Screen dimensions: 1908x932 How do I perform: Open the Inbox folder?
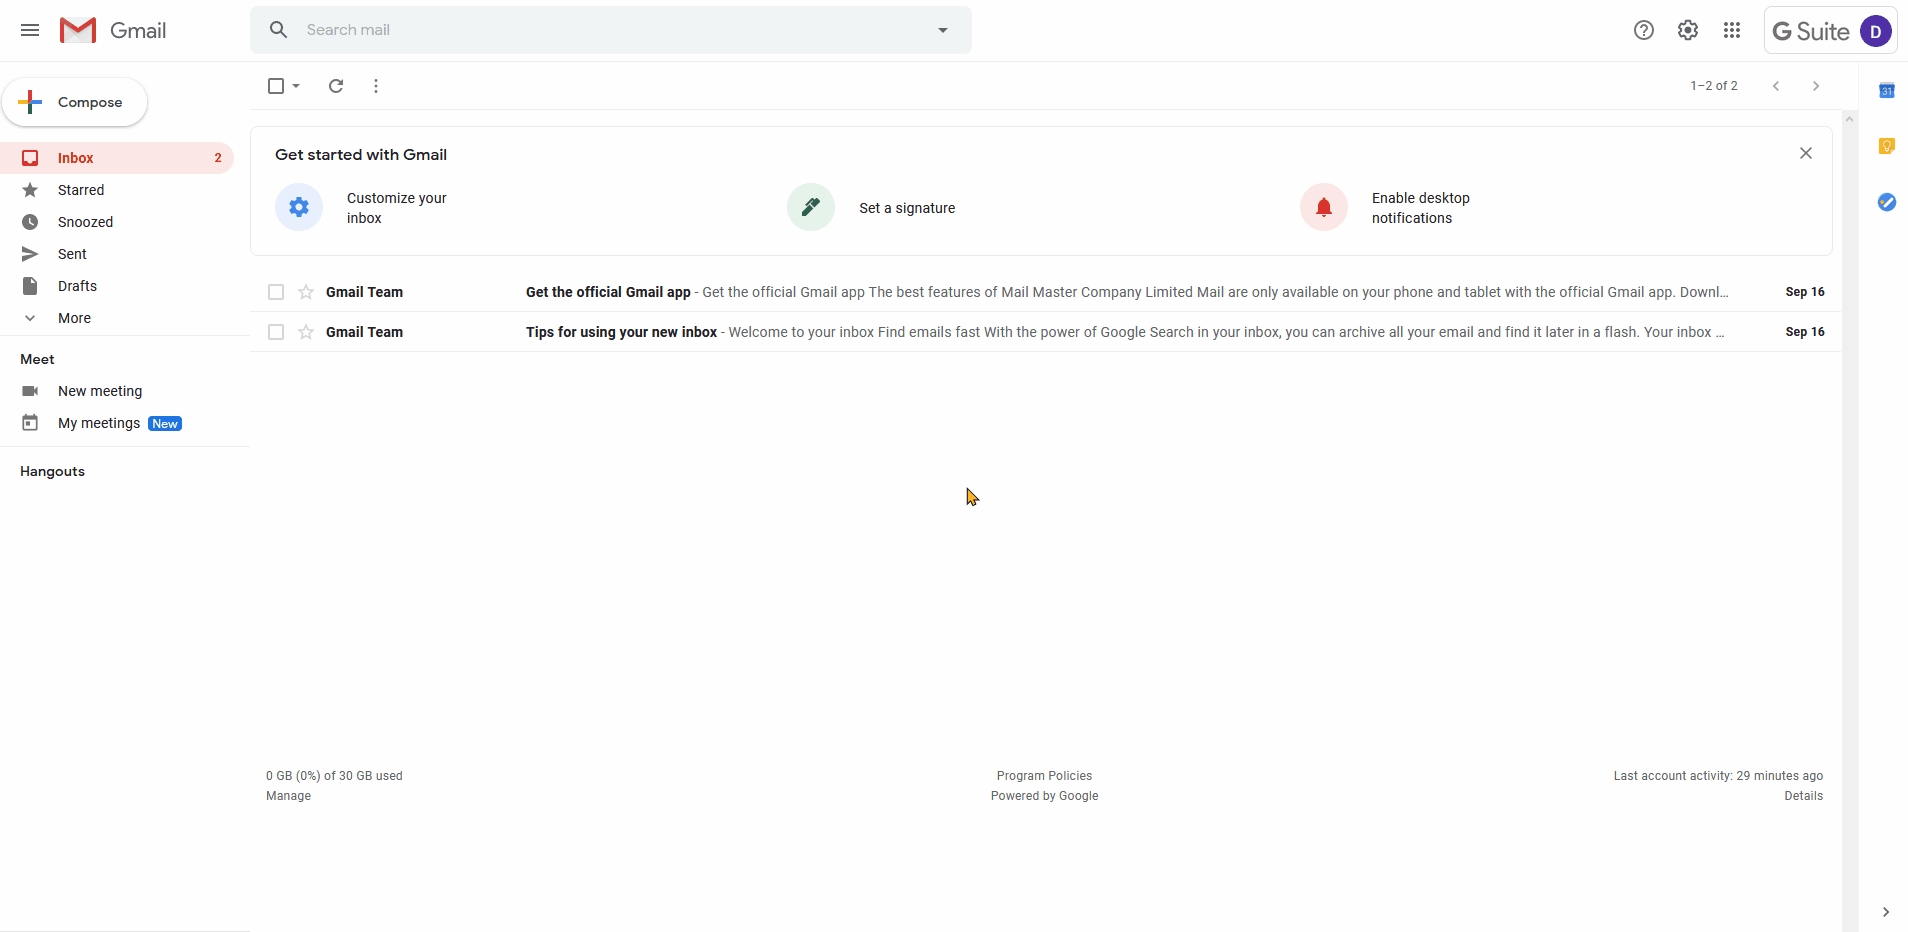[x=117, y=158]
